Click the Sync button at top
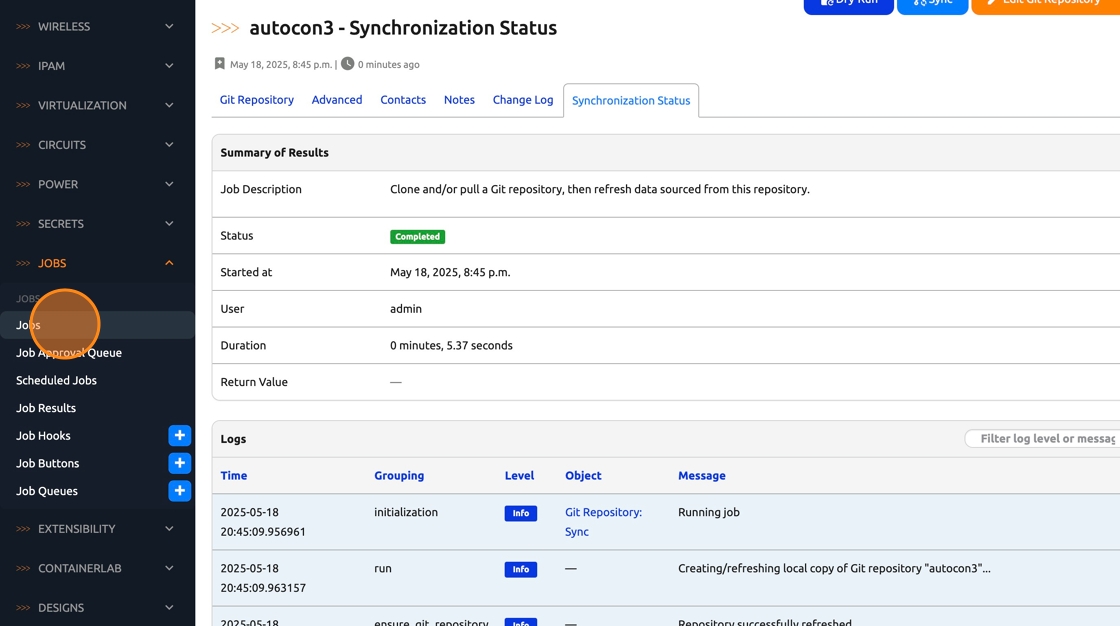The image size is (1120, 626). coord(932,5)
